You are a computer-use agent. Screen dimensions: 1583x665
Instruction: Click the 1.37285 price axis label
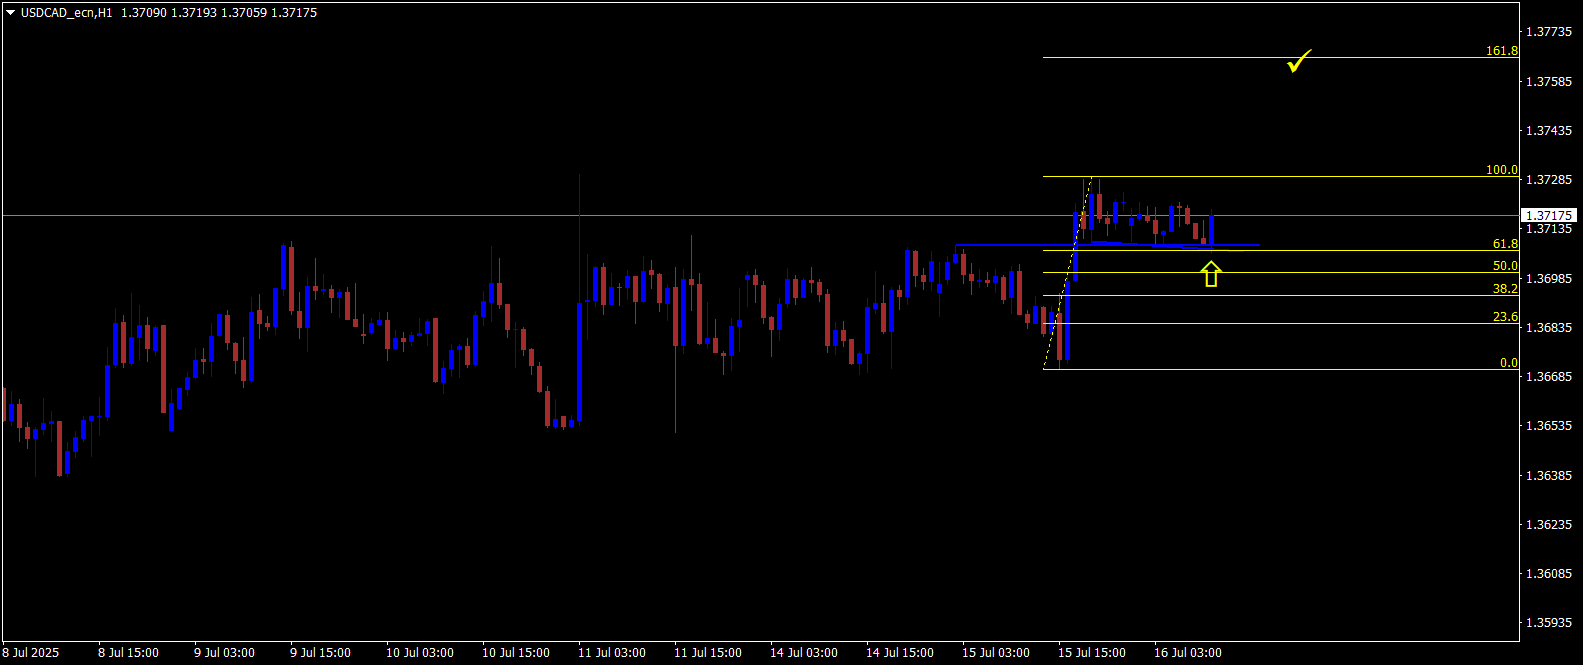pos(1548,180)
